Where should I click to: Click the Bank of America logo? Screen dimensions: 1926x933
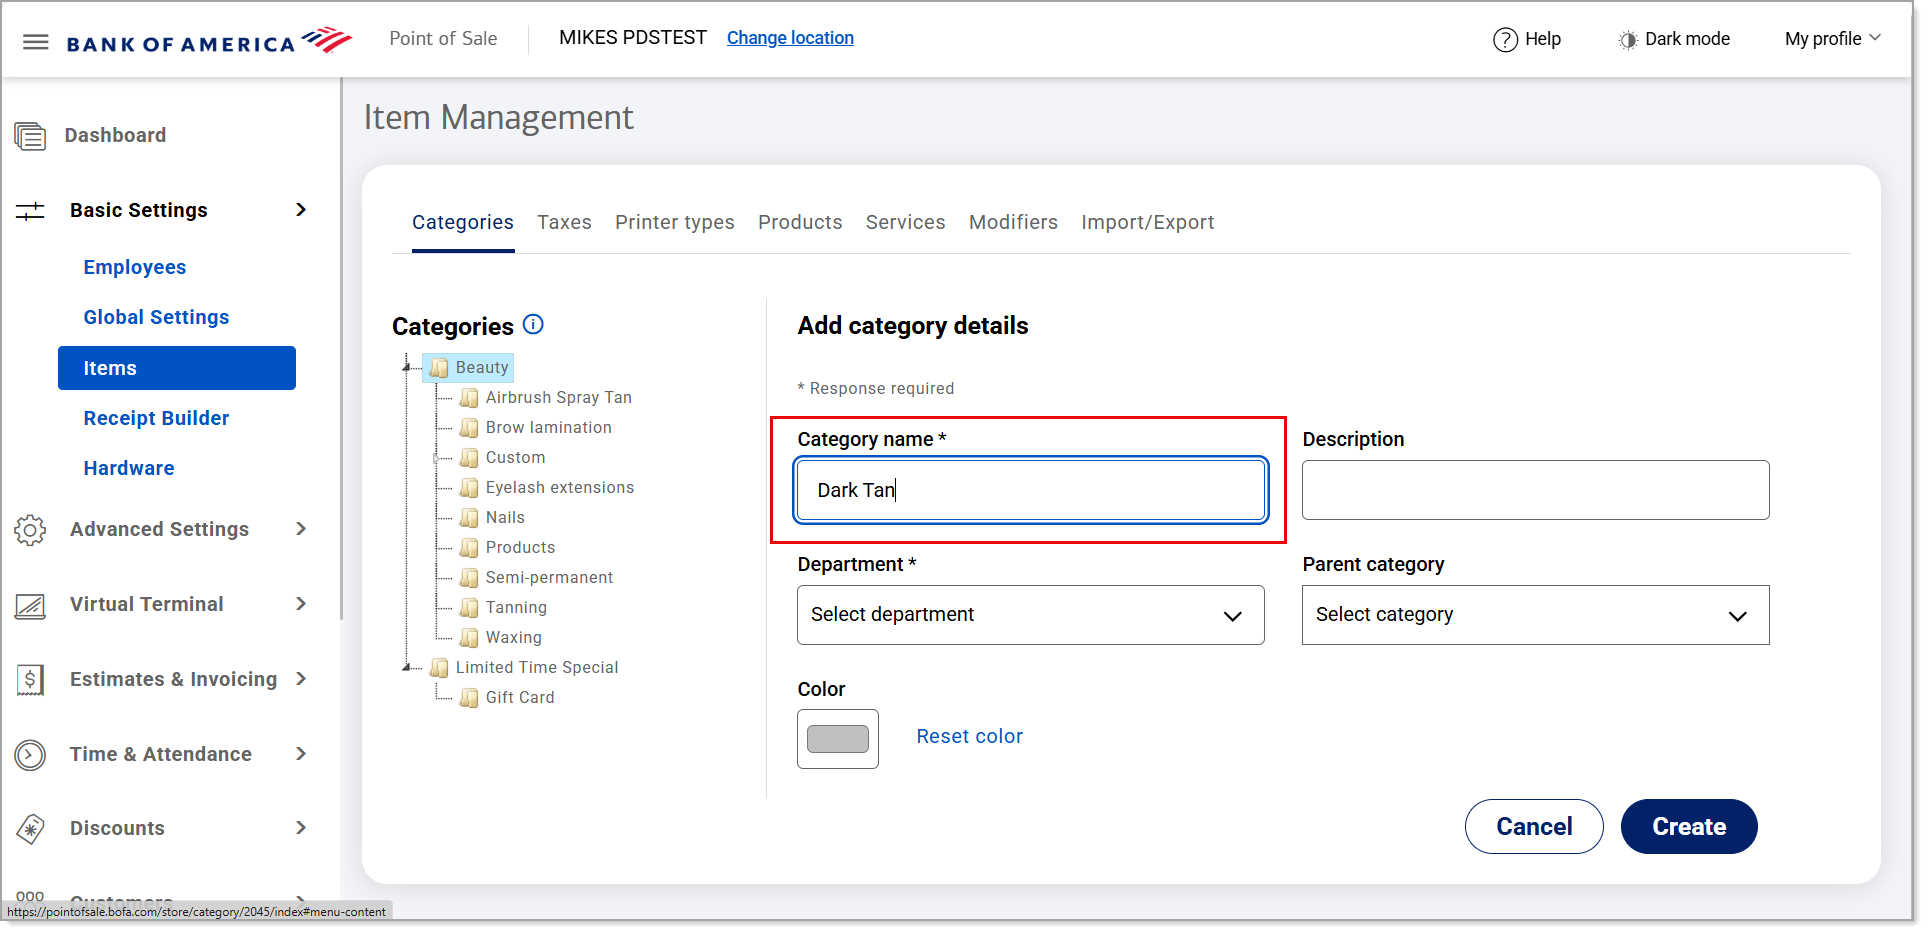[209, 41]
